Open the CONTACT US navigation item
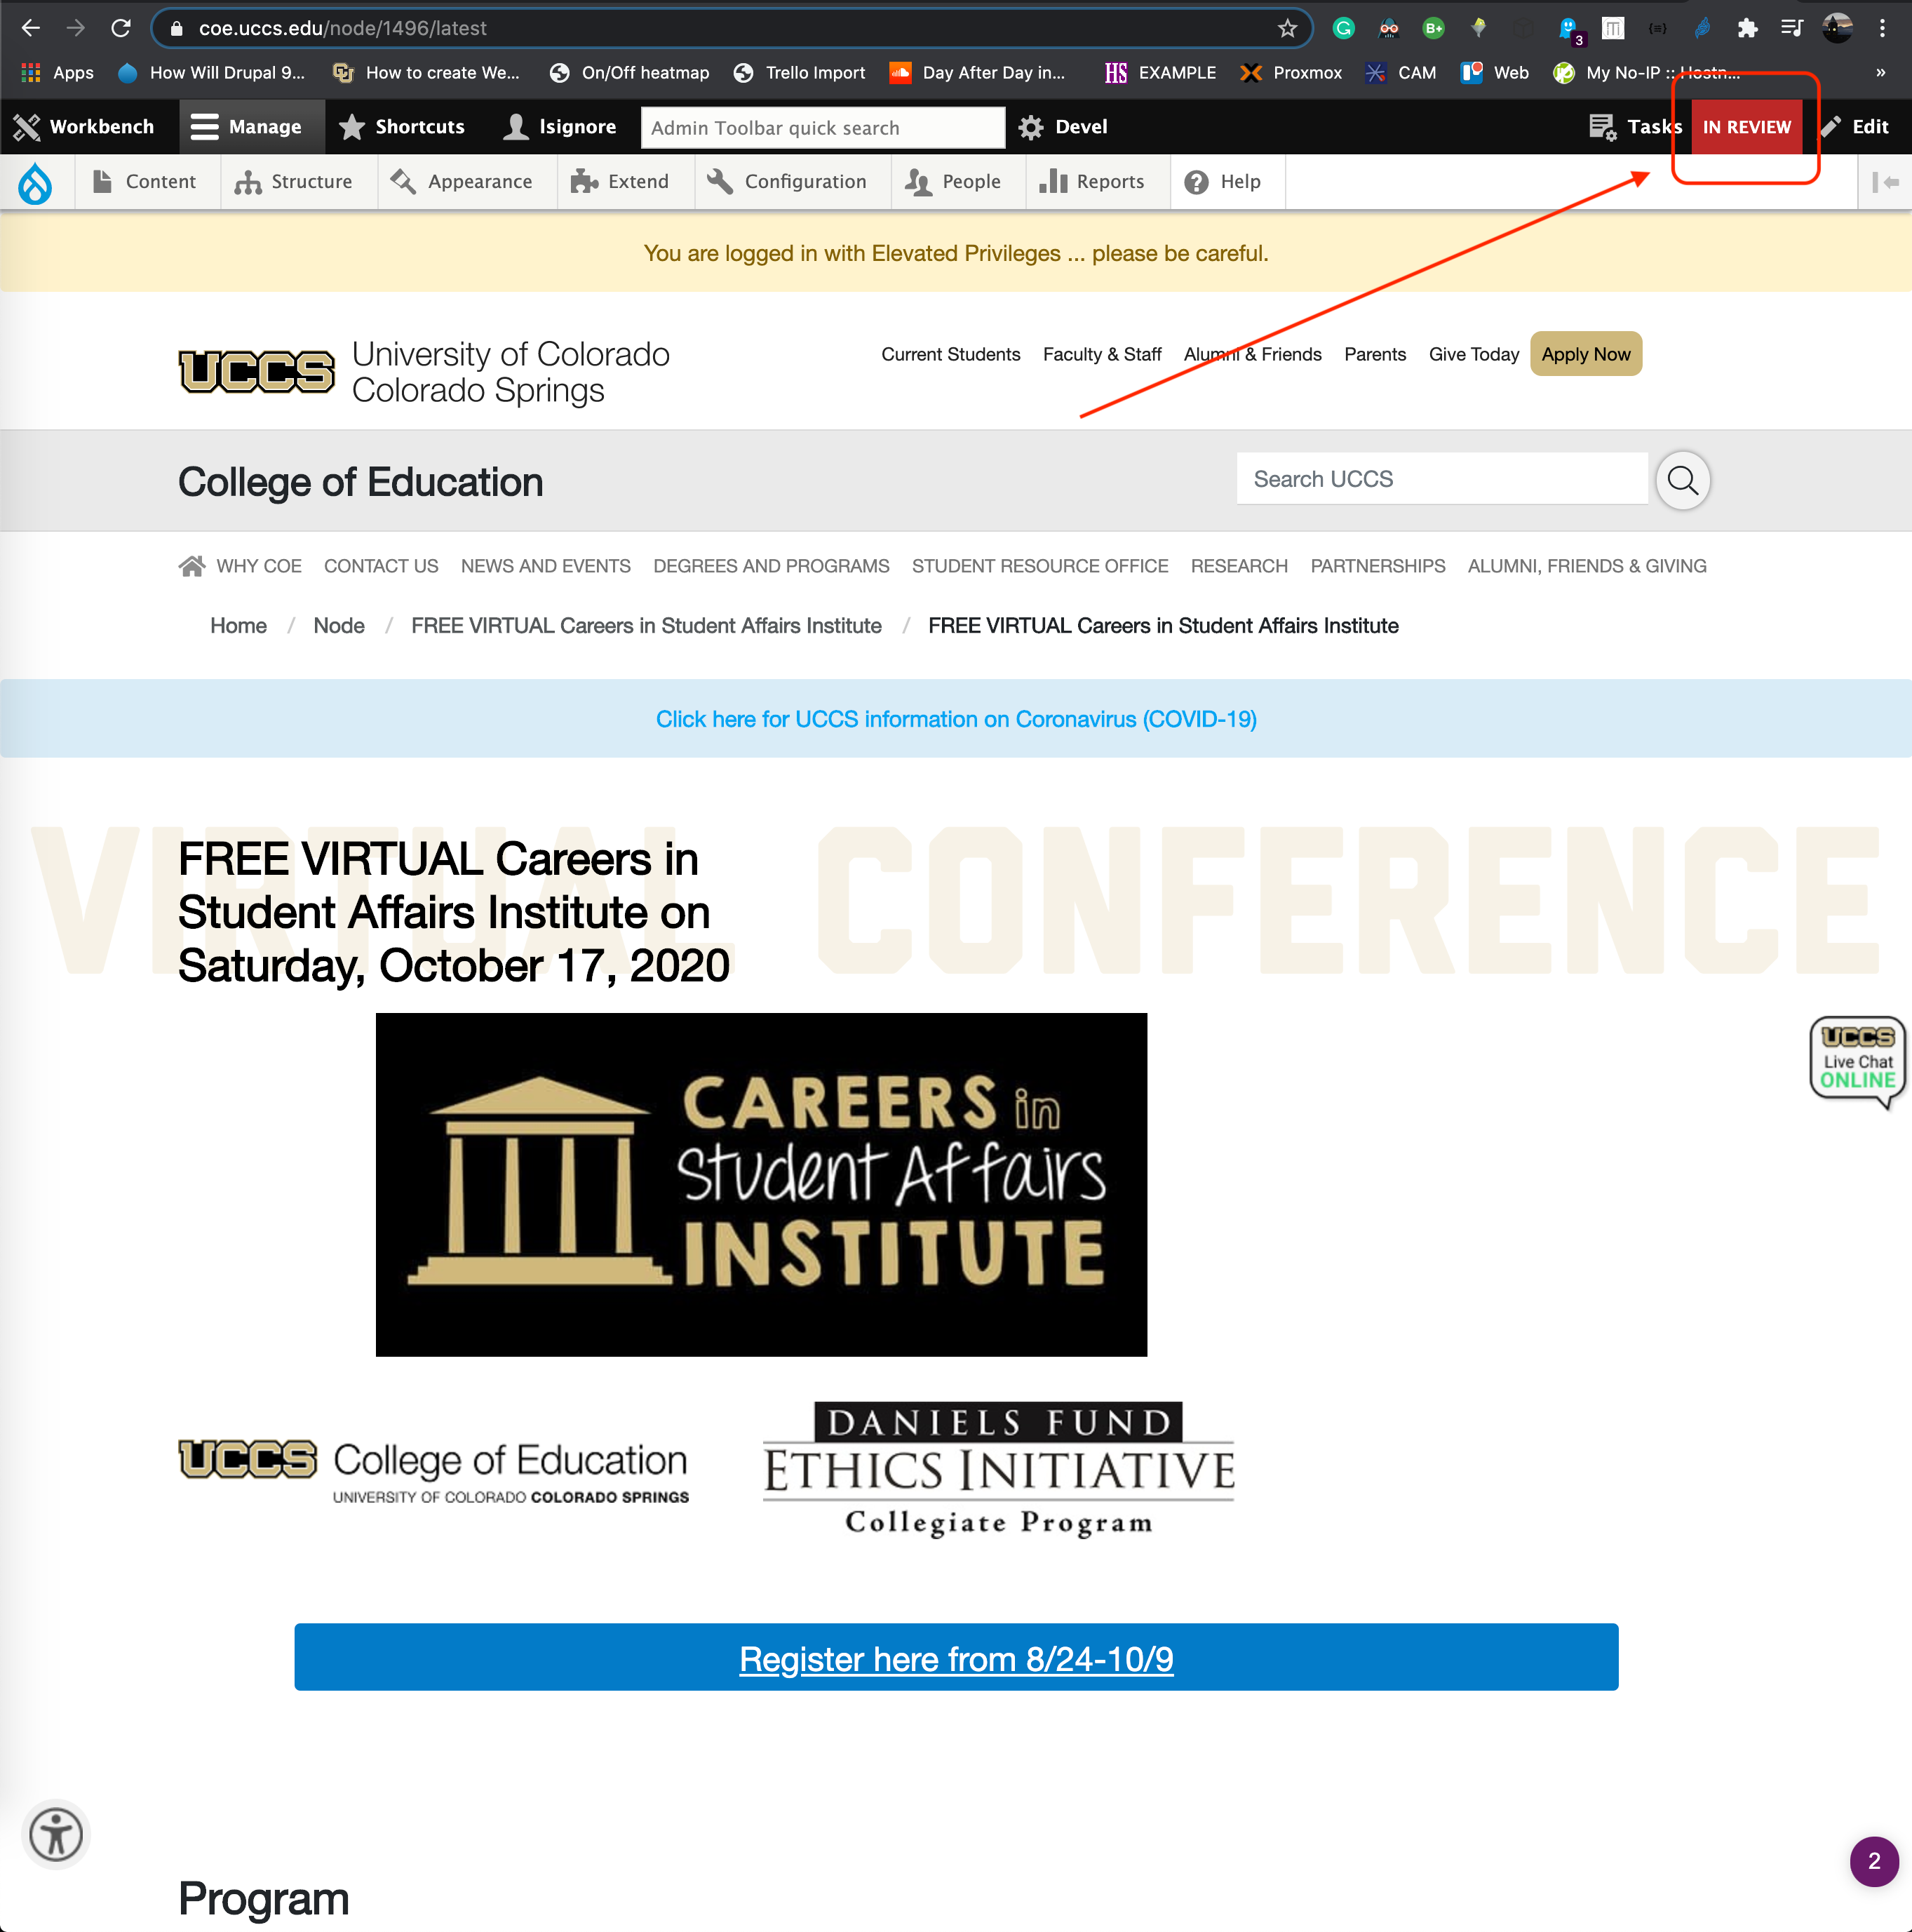The height and width of the screenshot is (1932, 1912). click(x=381, y=566)
